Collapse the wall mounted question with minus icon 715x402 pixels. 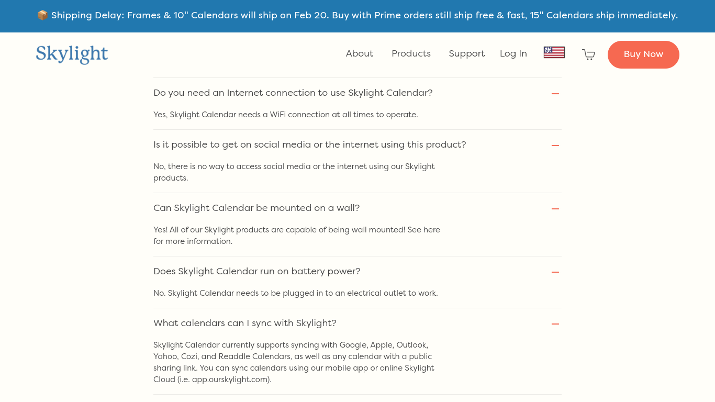[x=555, y=209]
